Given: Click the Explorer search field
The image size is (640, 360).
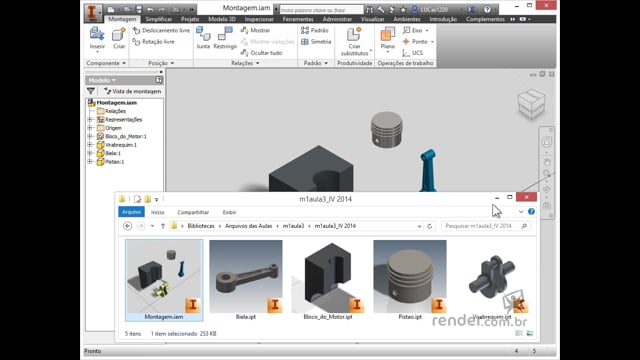Looking at the screenshot, I should click(486, 226).
